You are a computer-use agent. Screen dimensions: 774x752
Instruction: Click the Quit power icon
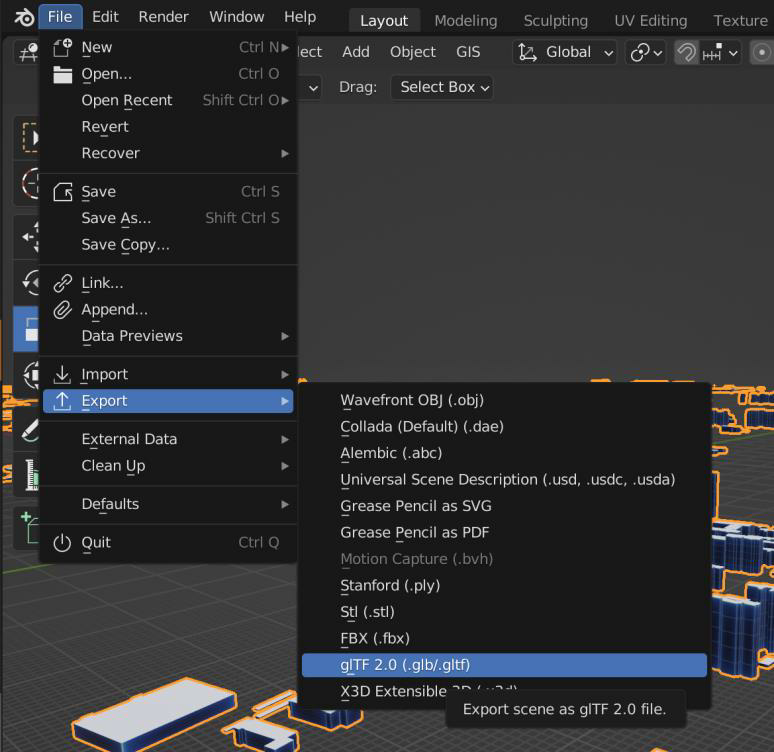63,543
